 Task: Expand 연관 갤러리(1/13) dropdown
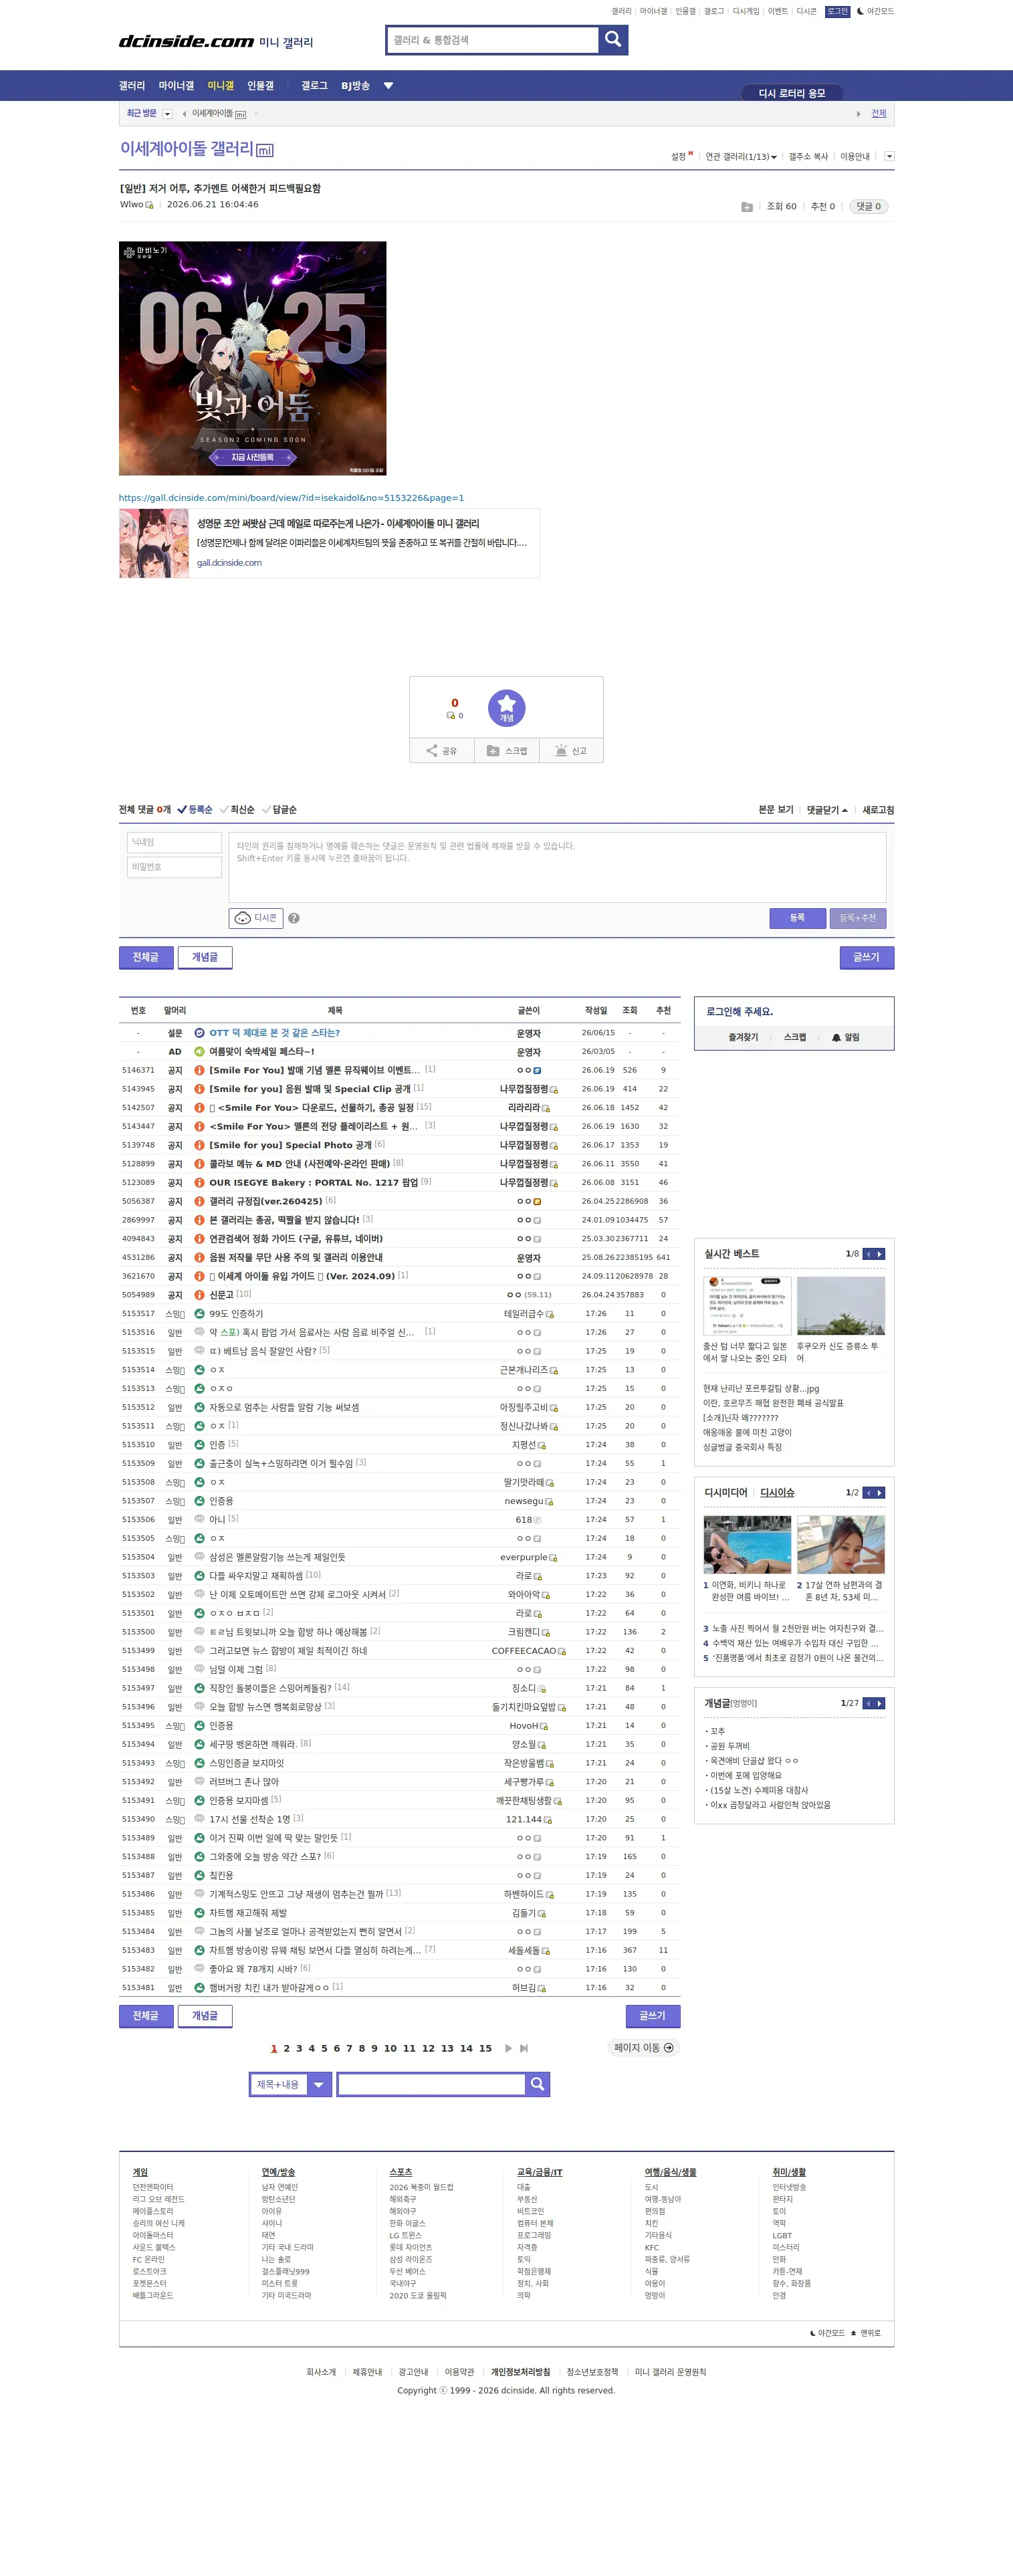click(741, 157)
